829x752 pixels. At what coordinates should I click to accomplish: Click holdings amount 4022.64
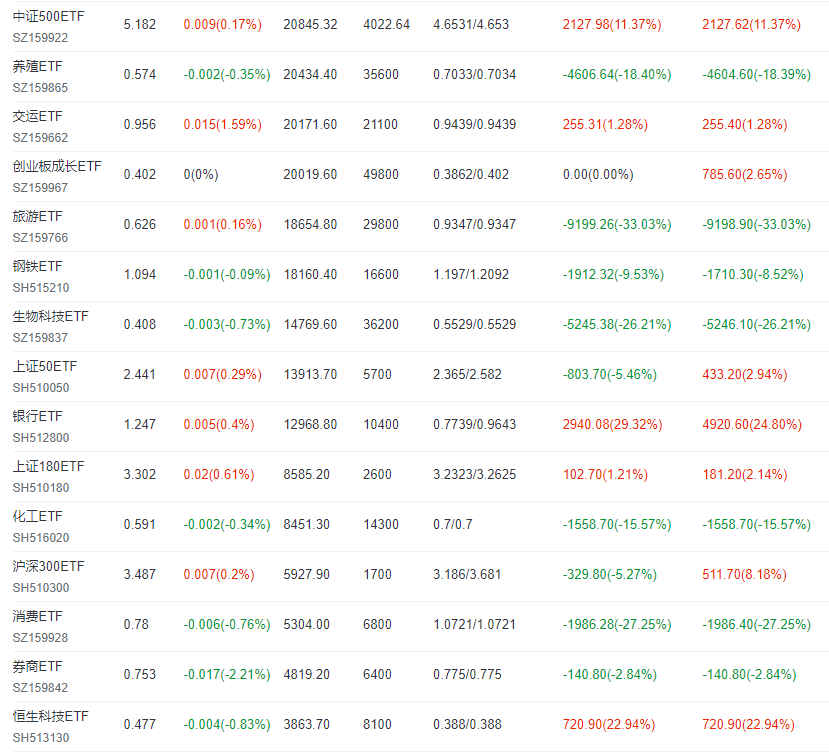tap(386, 24)
